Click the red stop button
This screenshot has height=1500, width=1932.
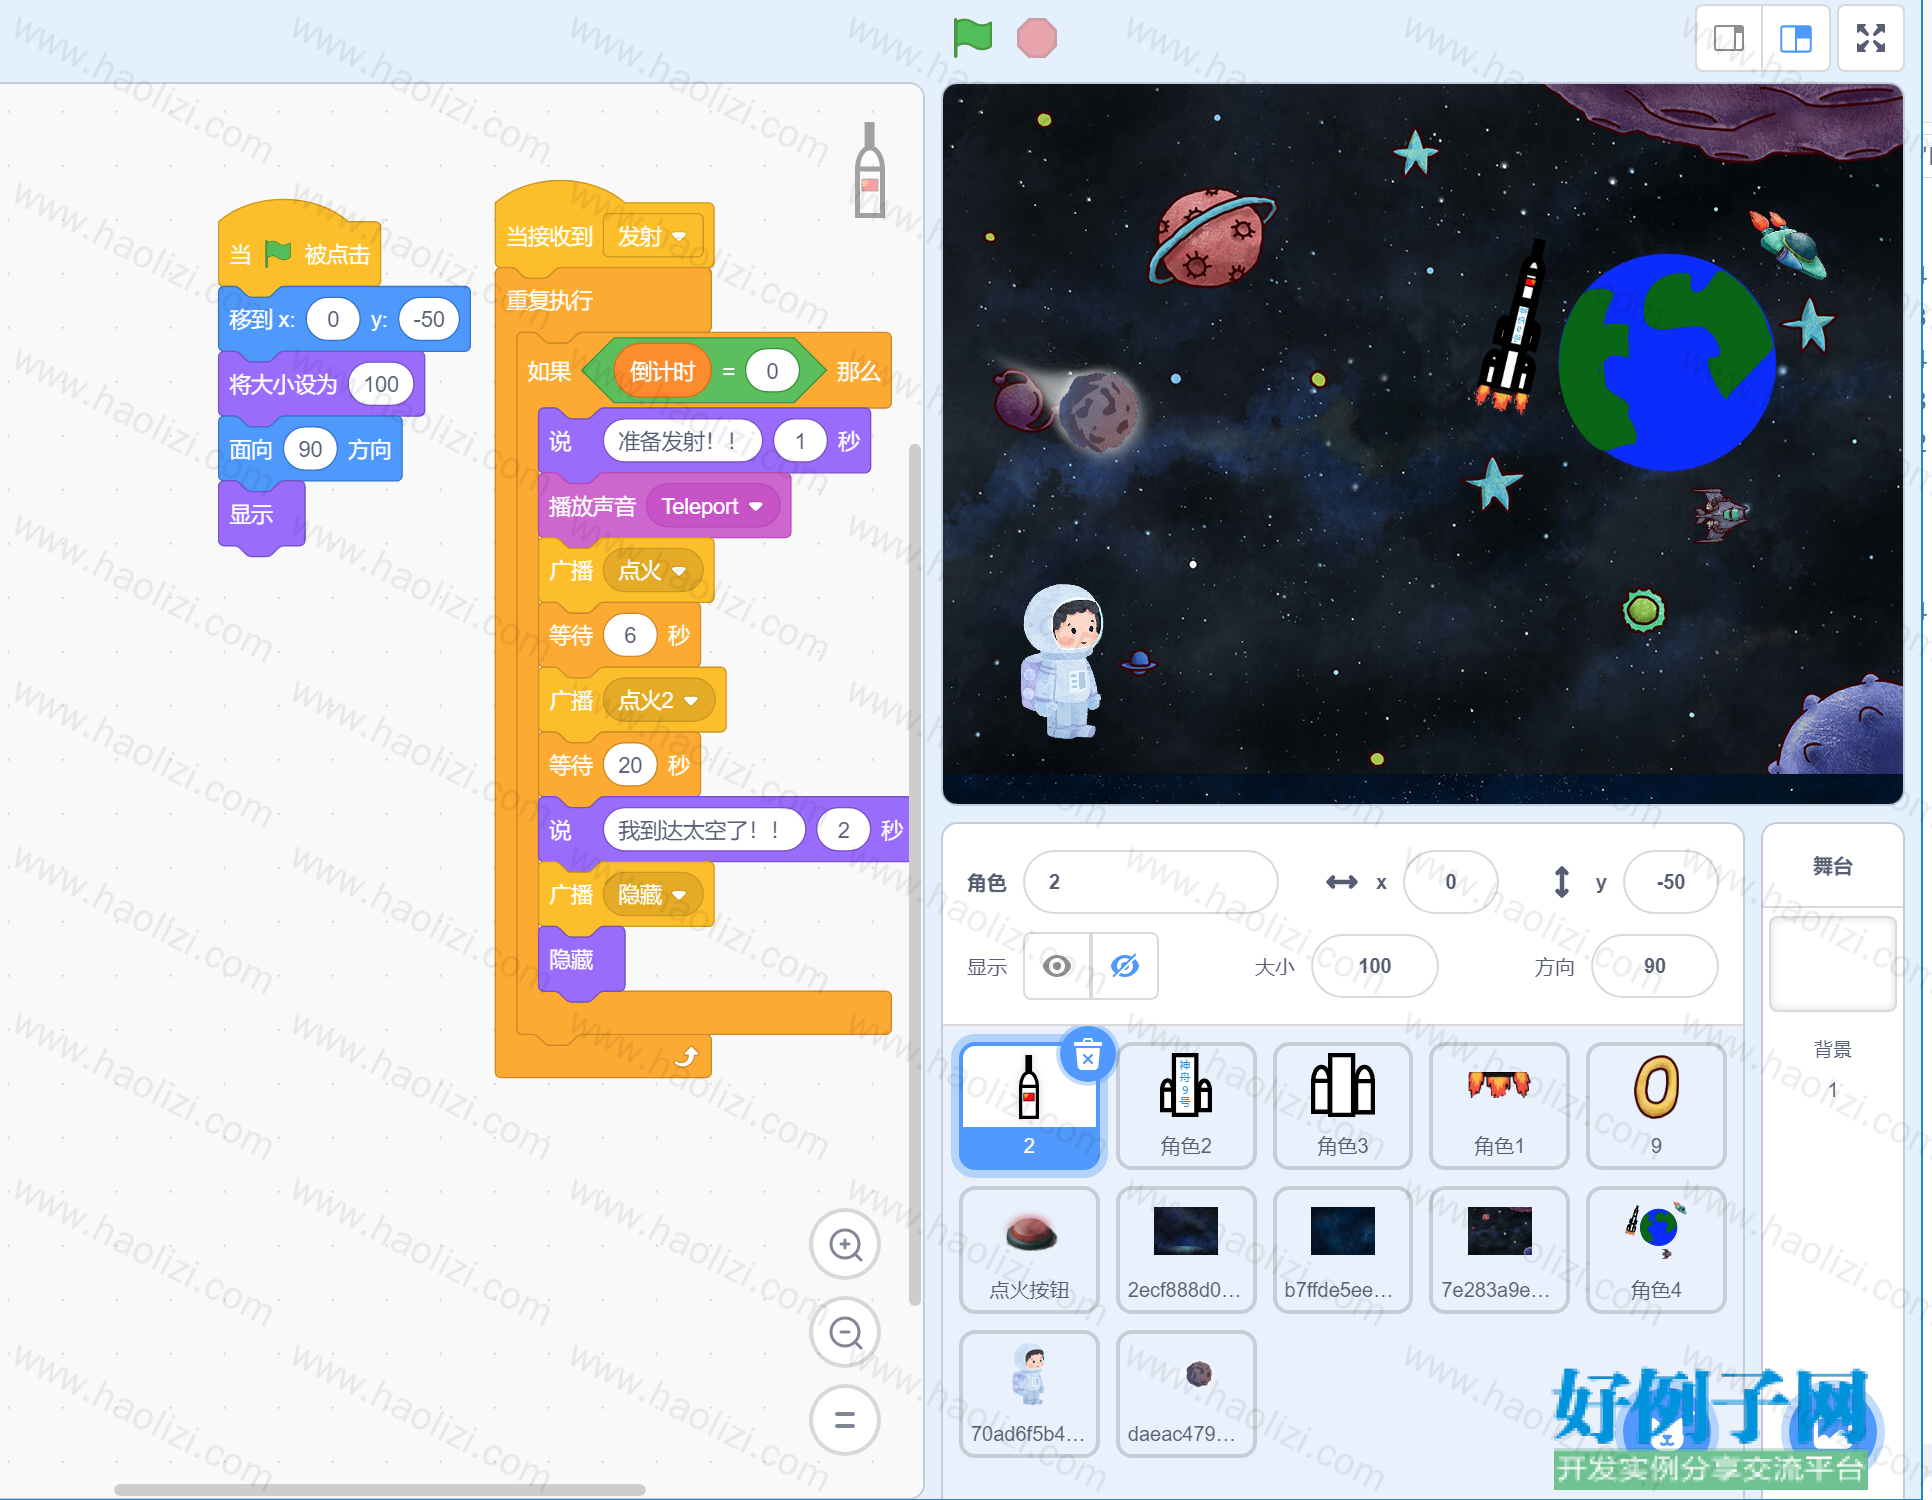[1036, 38]
